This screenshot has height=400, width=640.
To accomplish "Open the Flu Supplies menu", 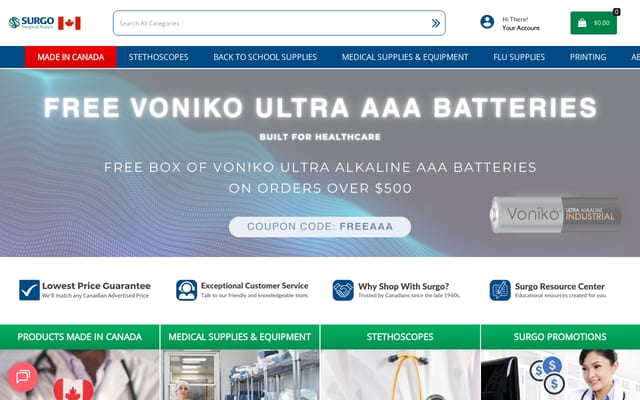I will [x=519, y=57].
